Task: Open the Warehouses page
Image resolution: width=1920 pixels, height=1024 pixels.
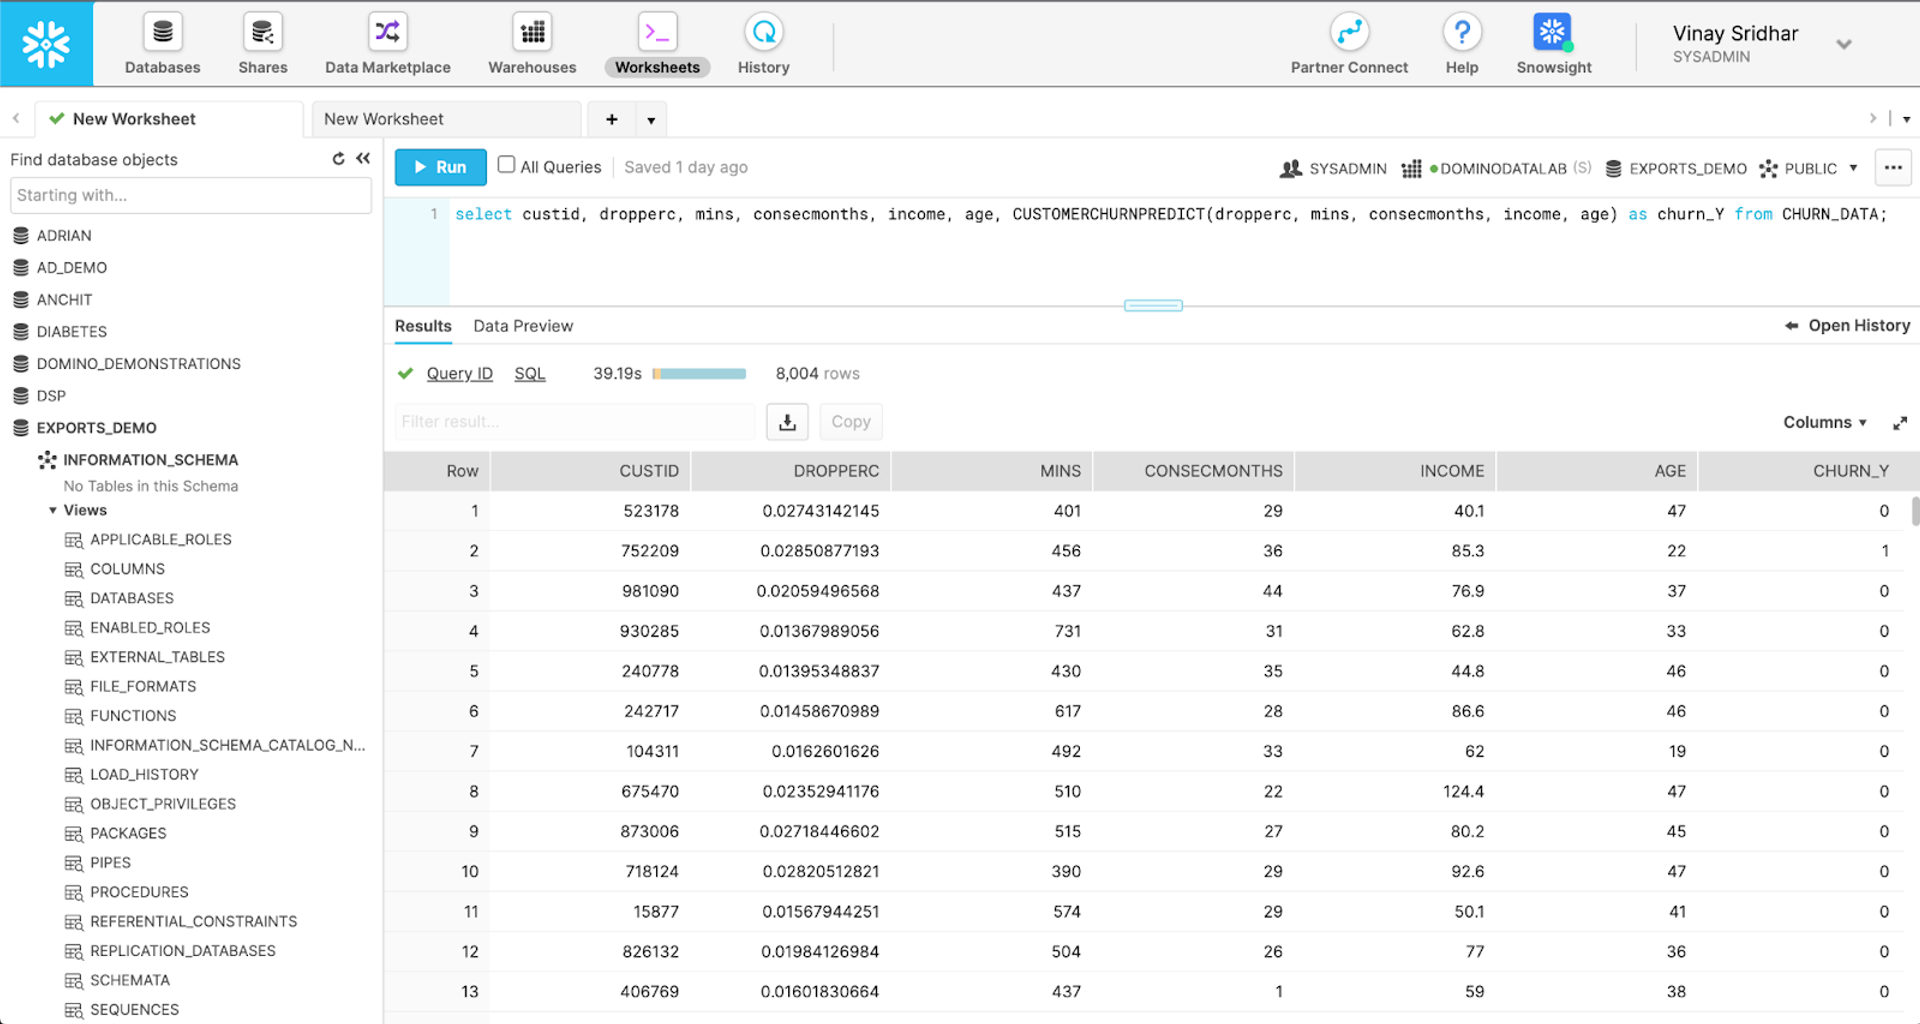Action: 532,45
